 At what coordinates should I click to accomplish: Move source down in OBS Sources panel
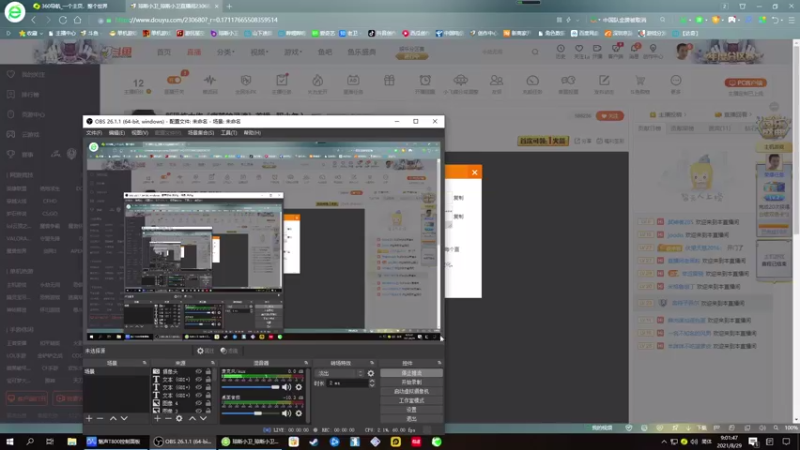[x=203, y=418]
